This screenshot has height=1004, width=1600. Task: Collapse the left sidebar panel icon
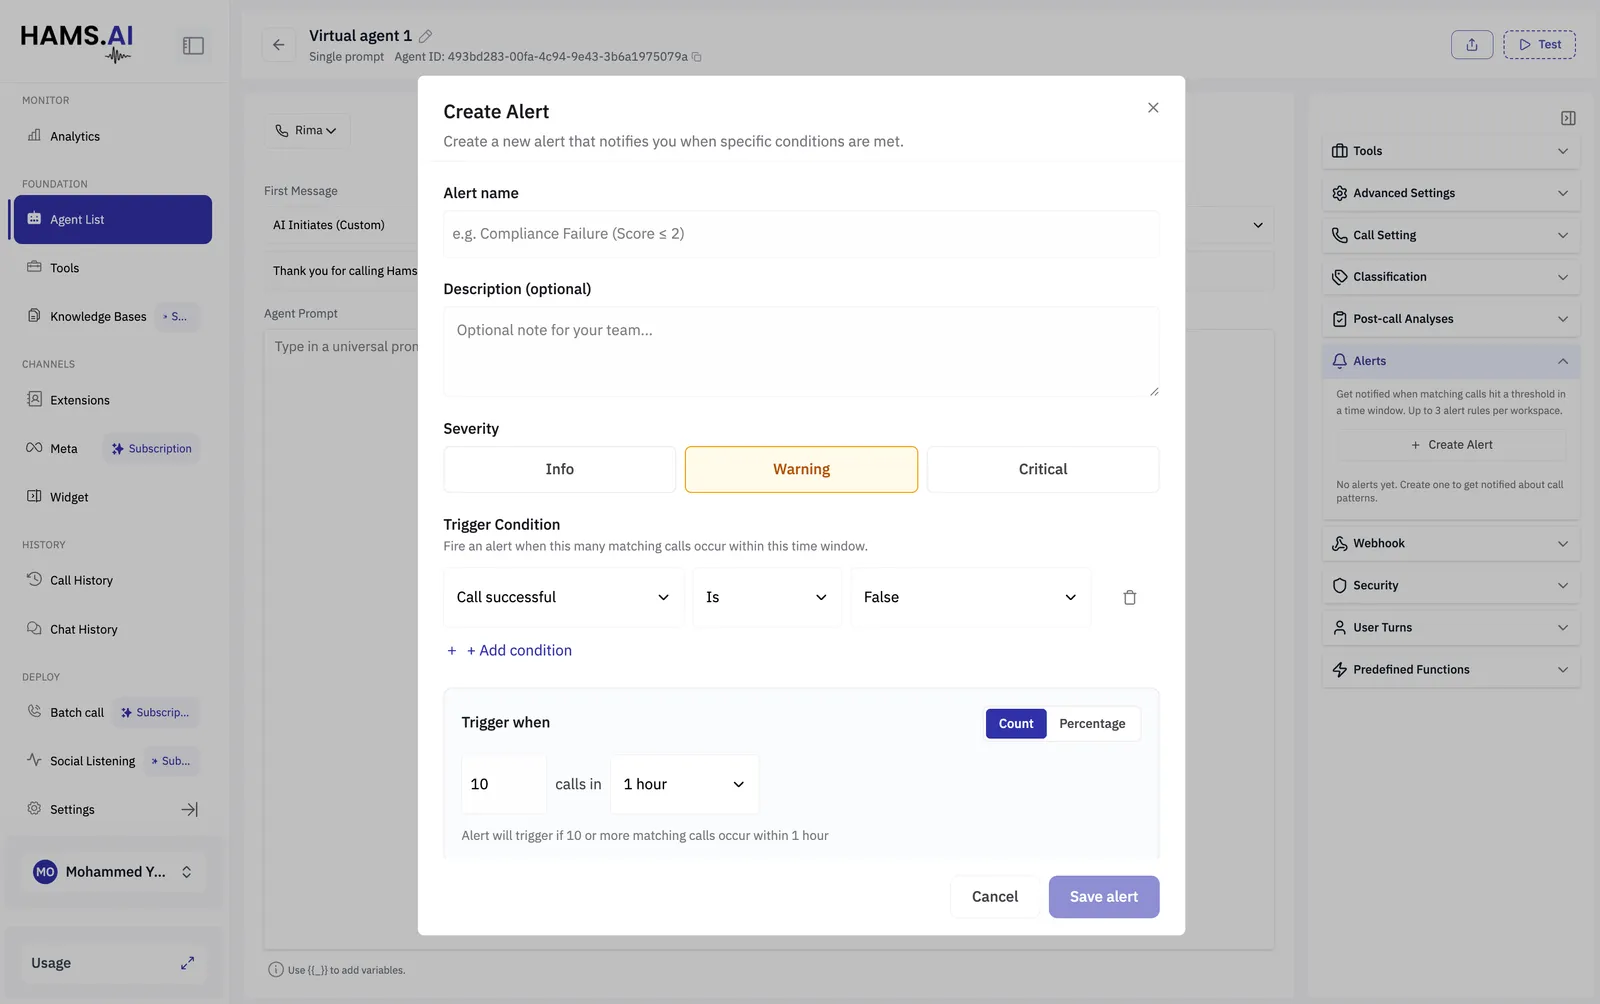click(x=193, y=46)
